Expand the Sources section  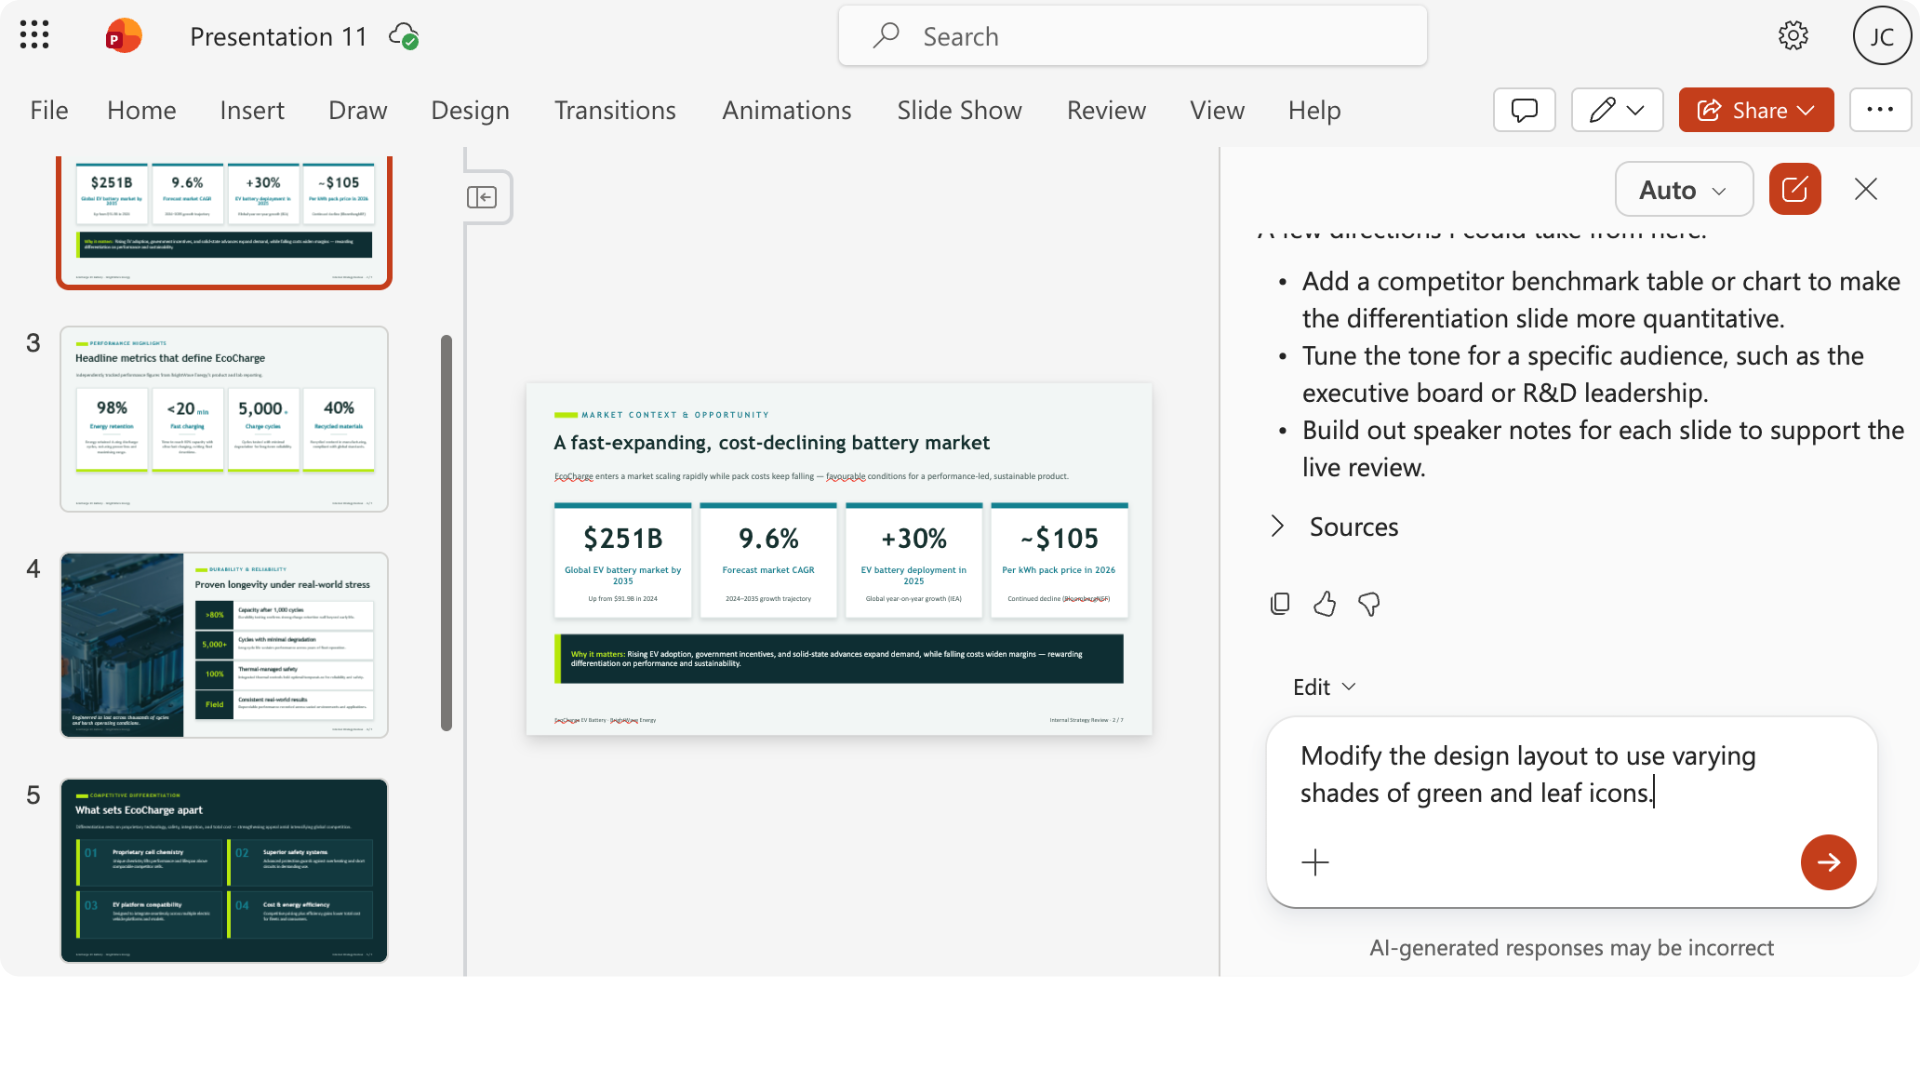click(x=1334, y=527)
